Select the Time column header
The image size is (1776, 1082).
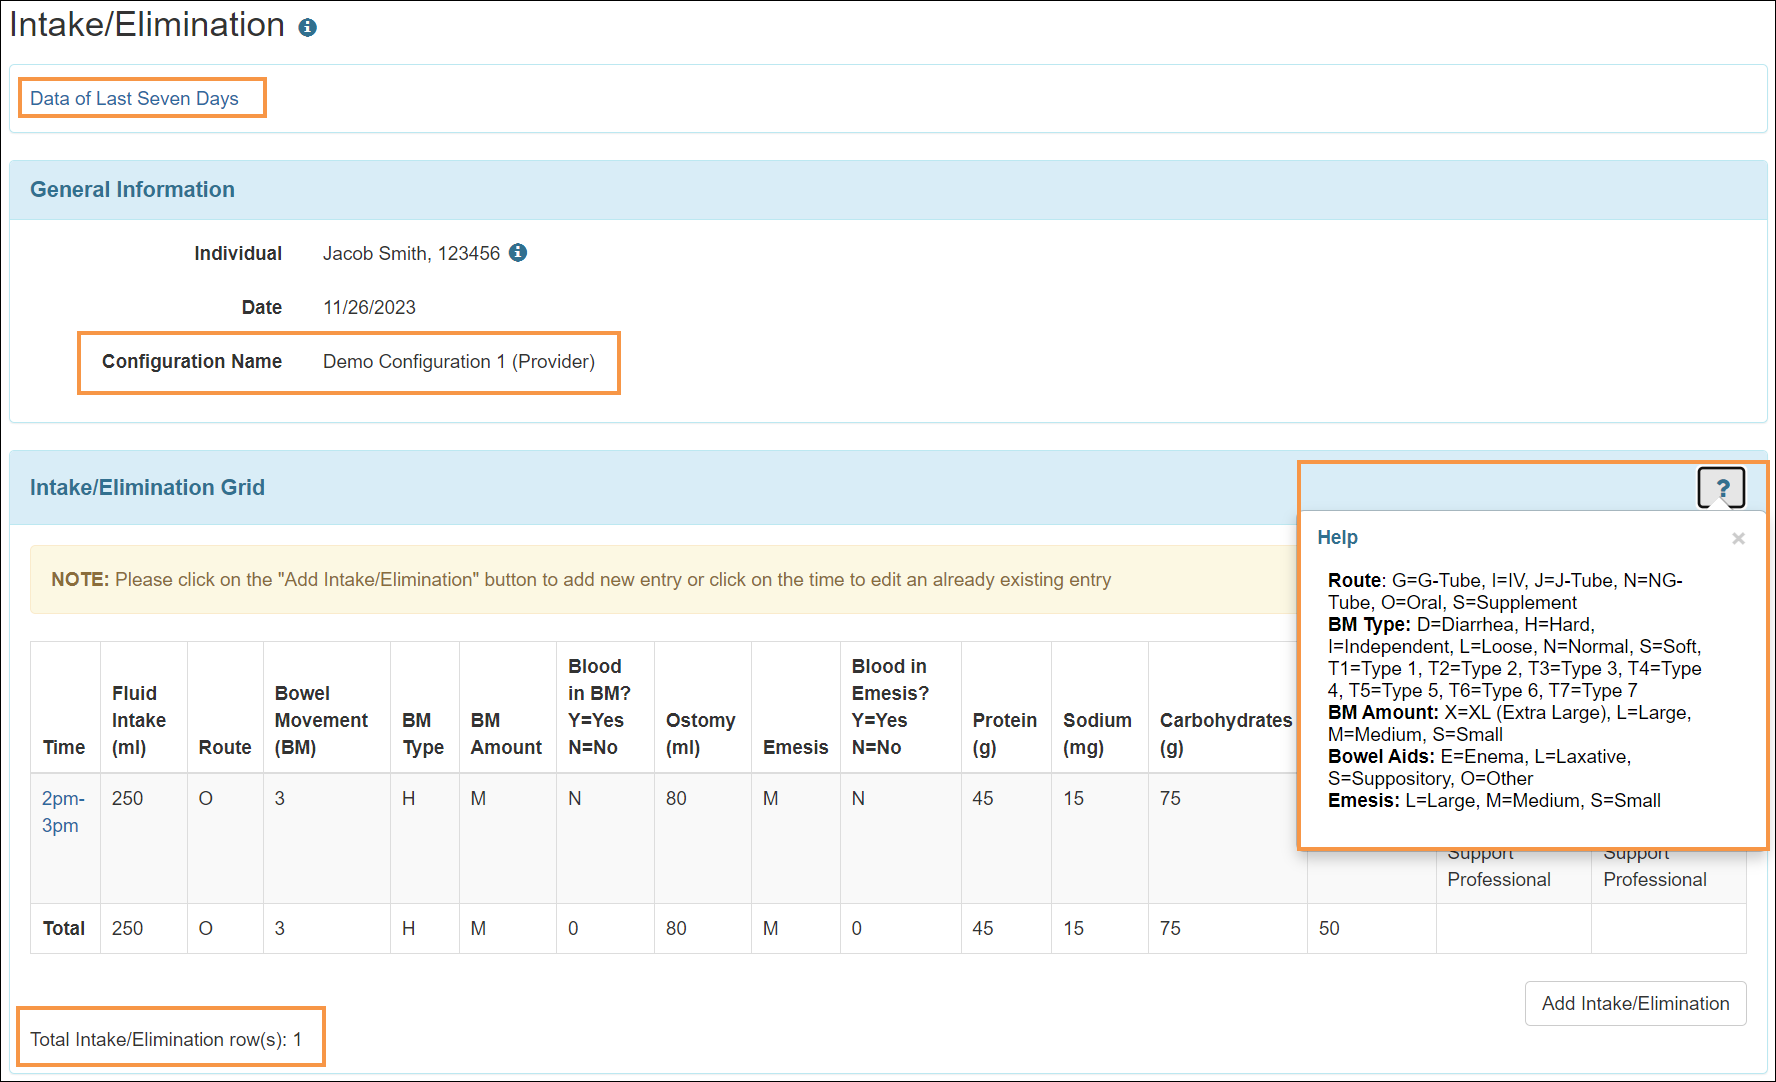coord(64,747)
